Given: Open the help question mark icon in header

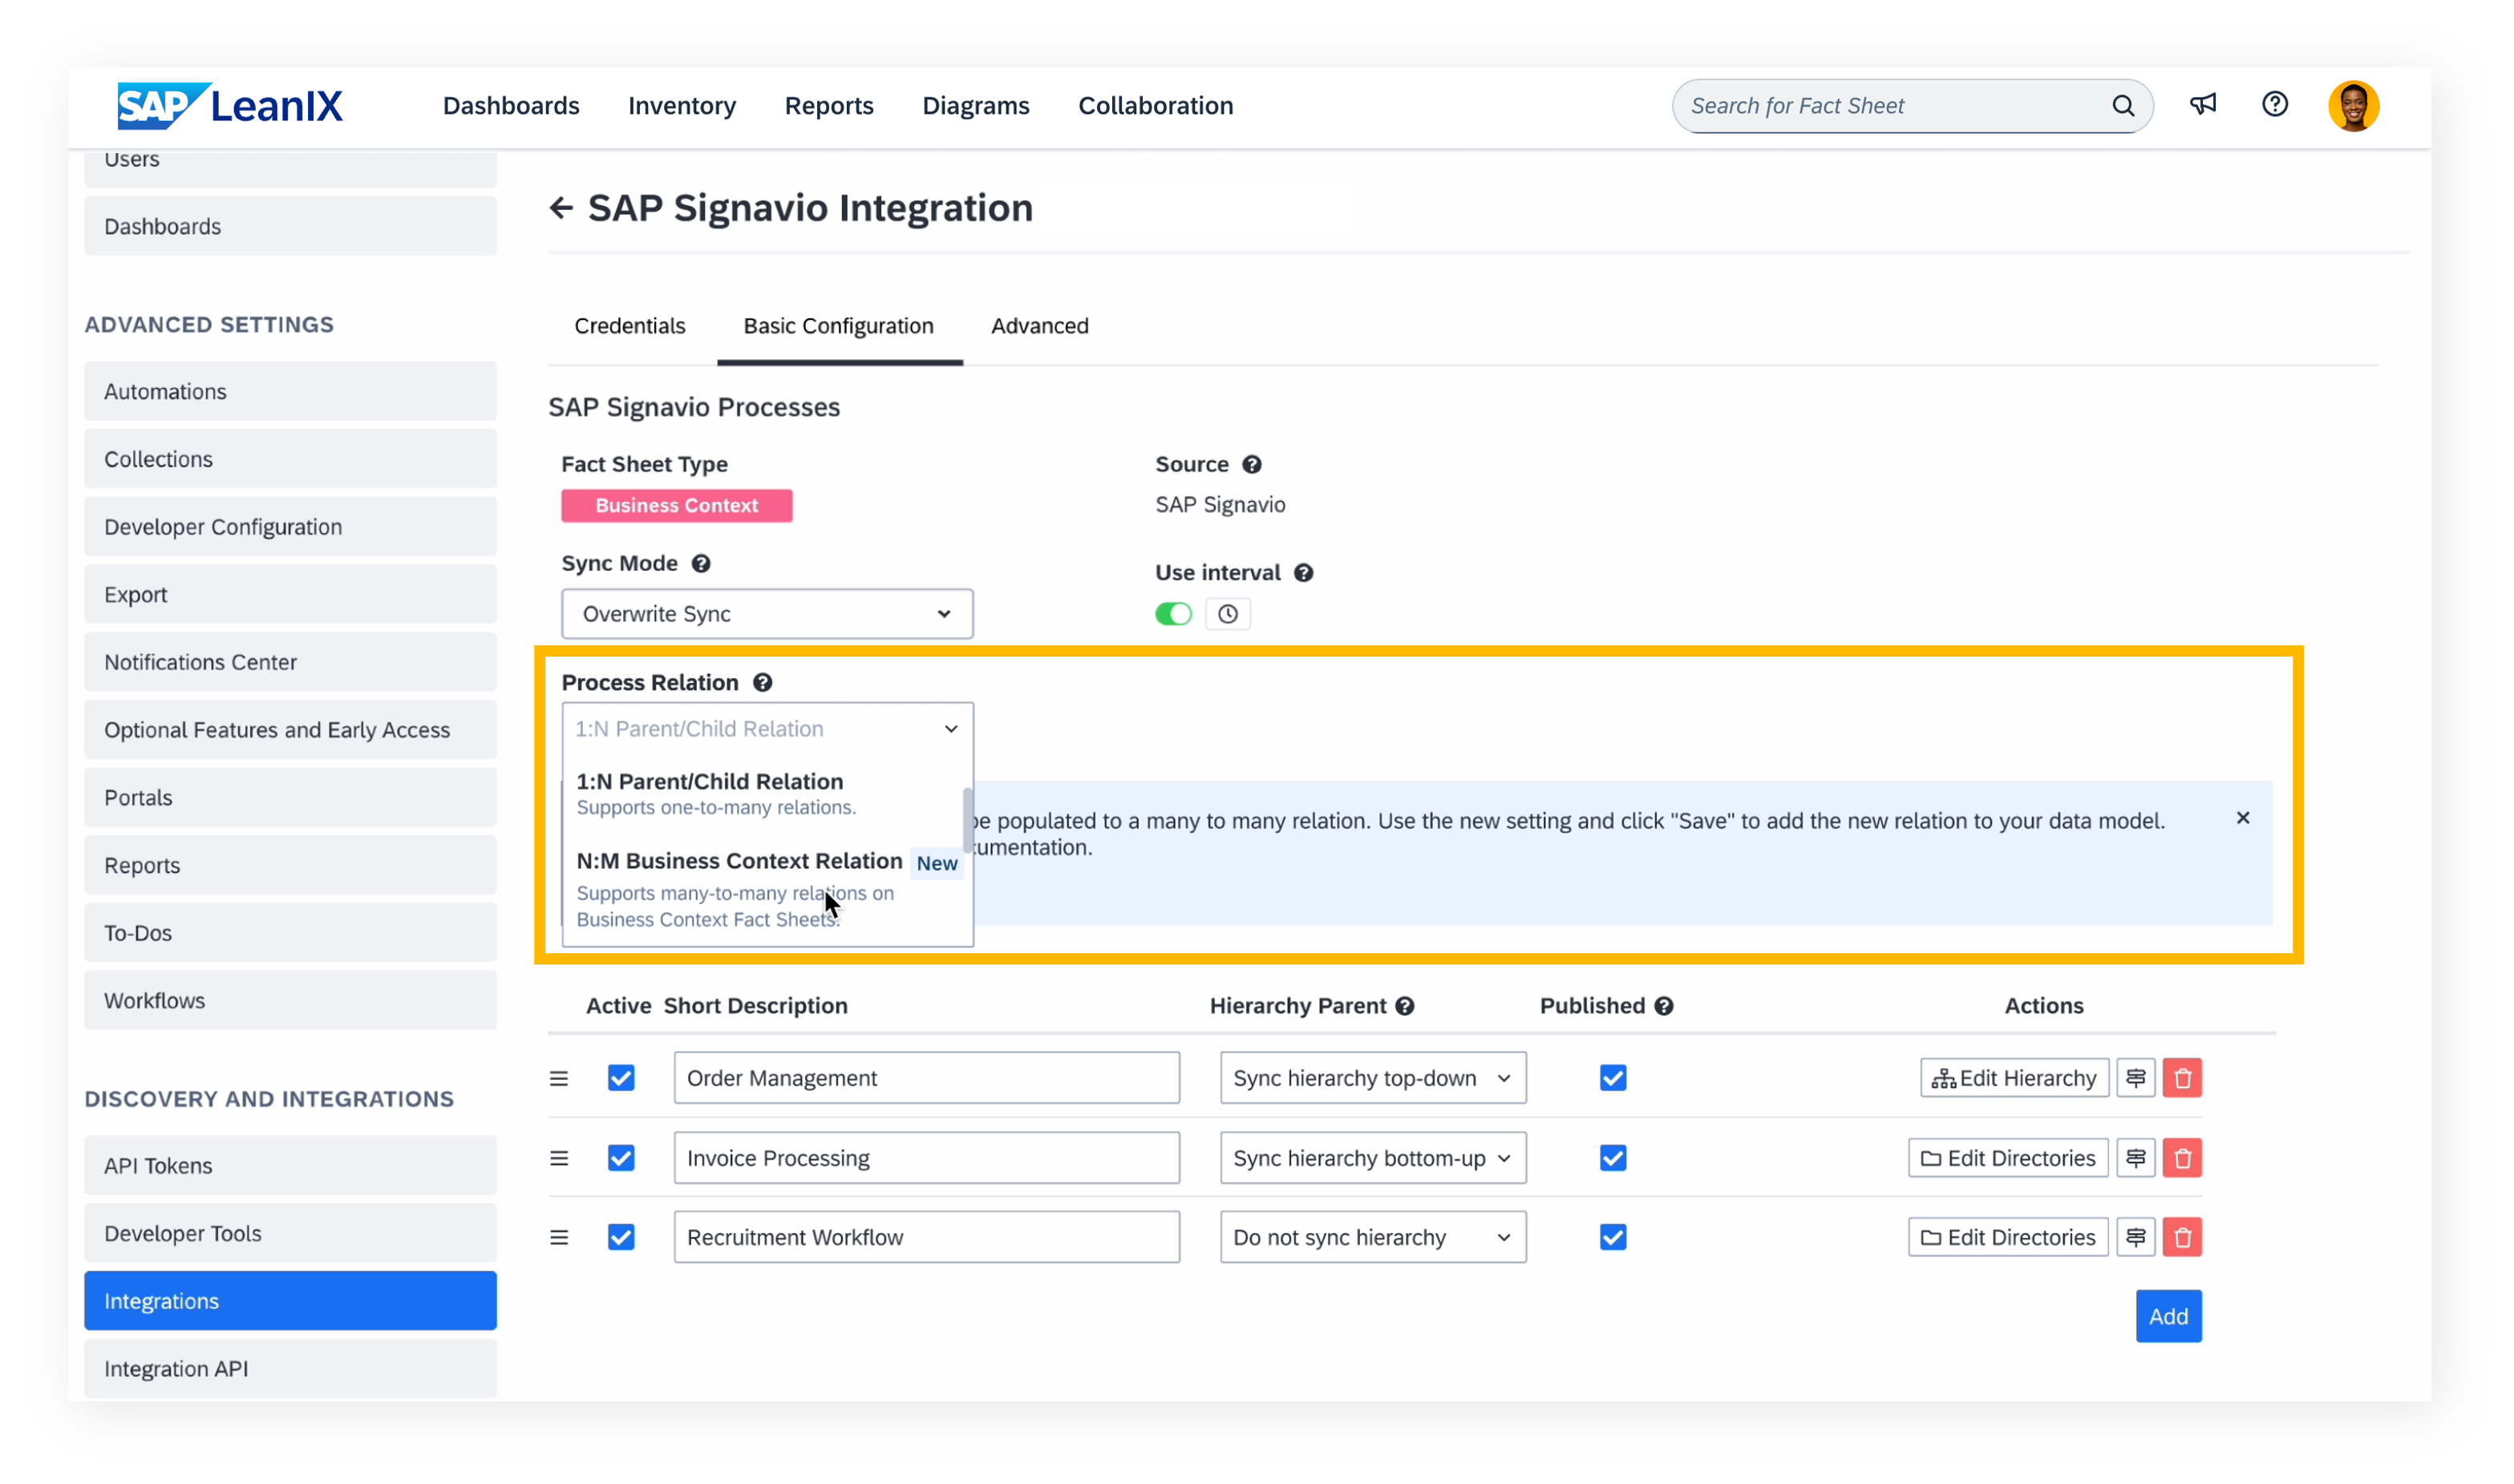Looking at the screenshot, I should pos(2275,105).
